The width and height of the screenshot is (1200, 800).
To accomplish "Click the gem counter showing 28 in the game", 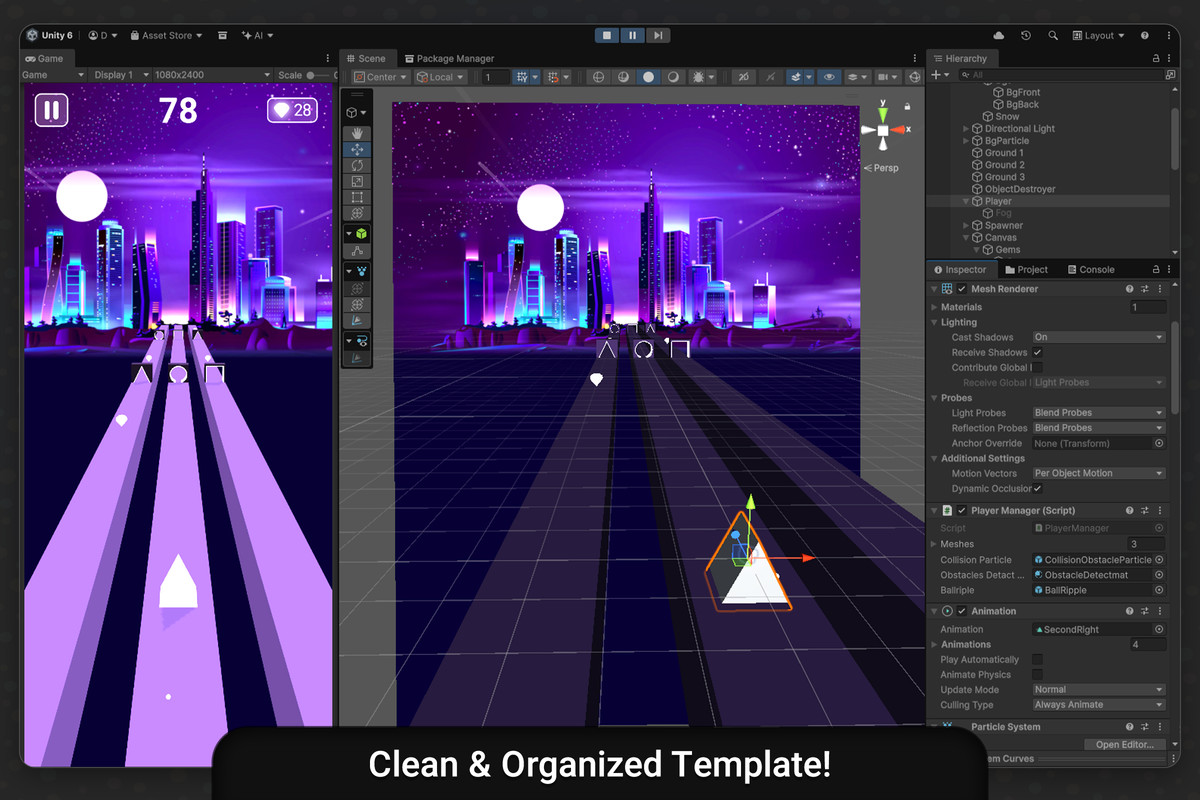I will (x=292, y=110).
